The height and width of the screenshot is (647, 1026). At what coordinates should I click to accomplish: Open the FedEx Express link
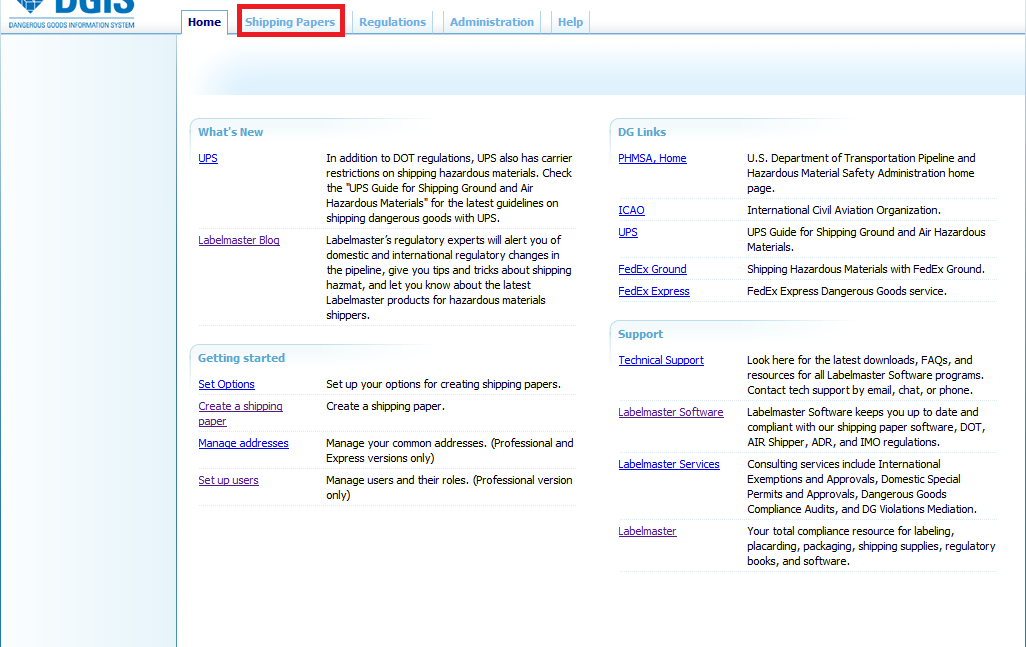pos(654,291)
